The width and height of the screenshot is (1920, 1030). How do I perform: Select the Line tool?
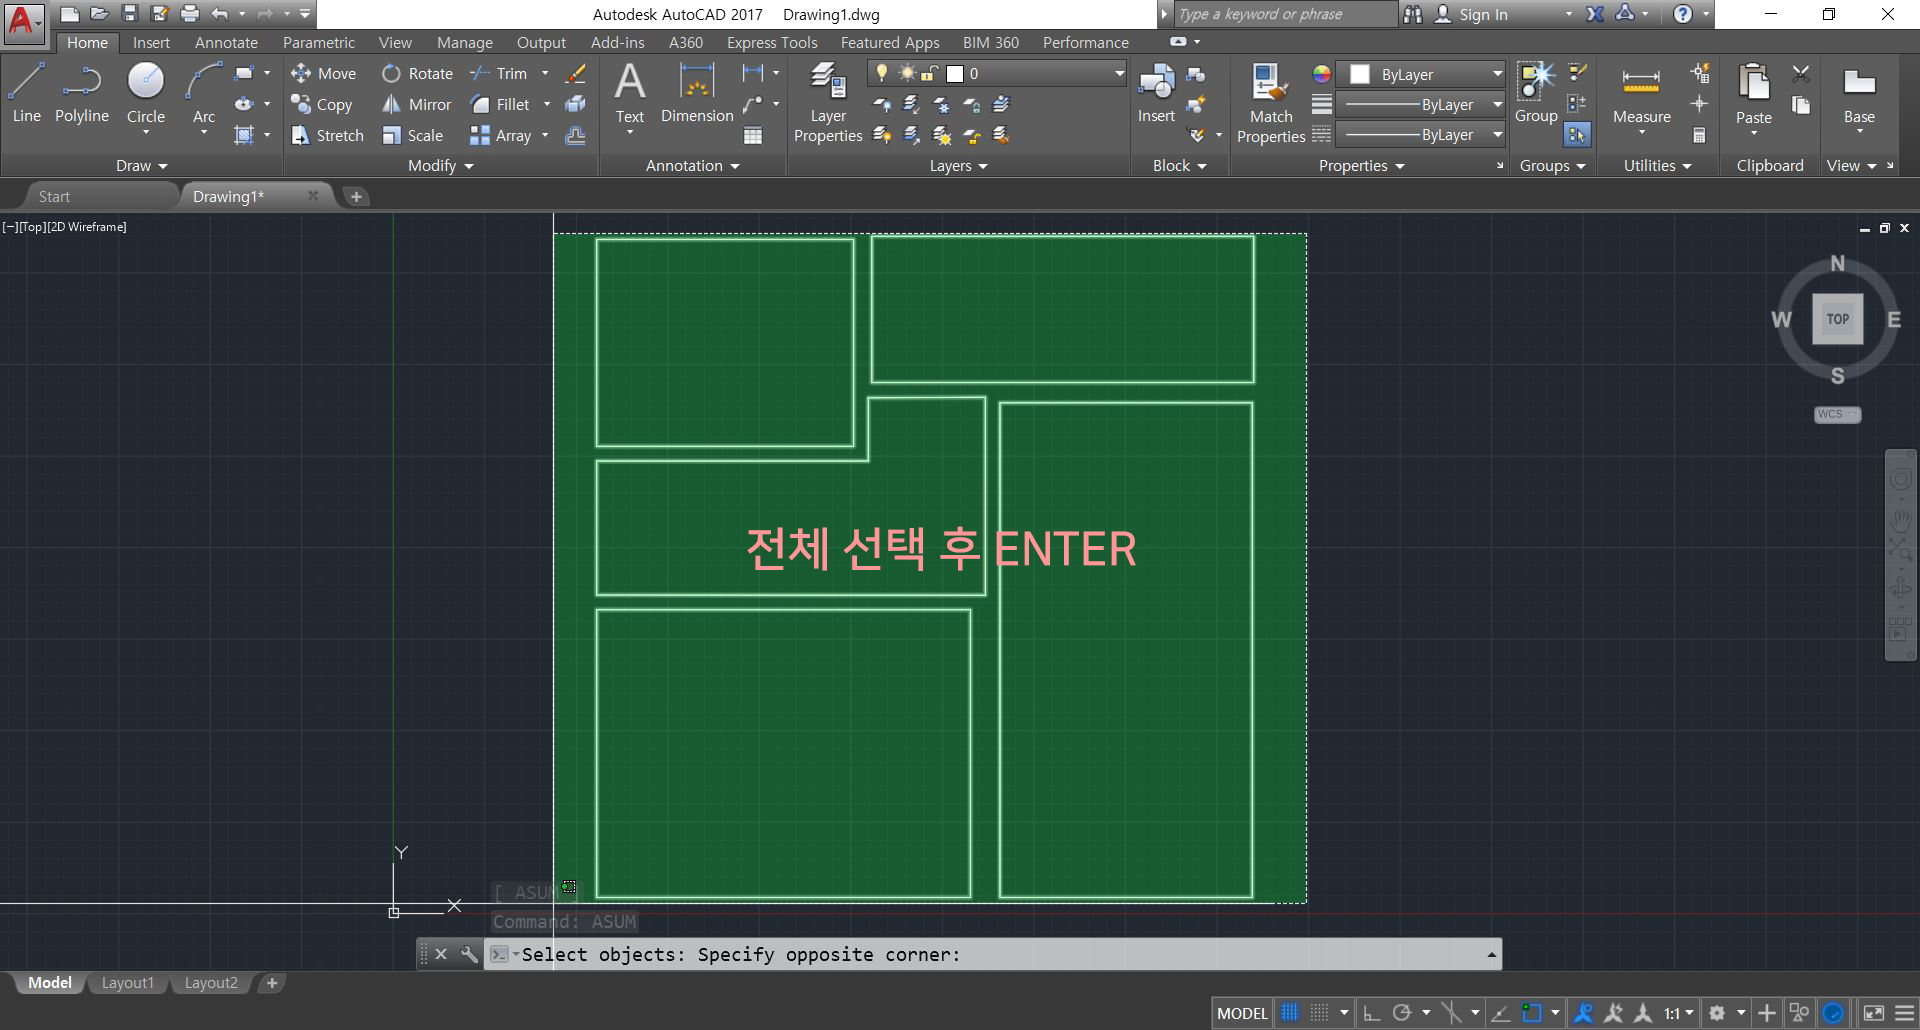click(x=27, y=93)
